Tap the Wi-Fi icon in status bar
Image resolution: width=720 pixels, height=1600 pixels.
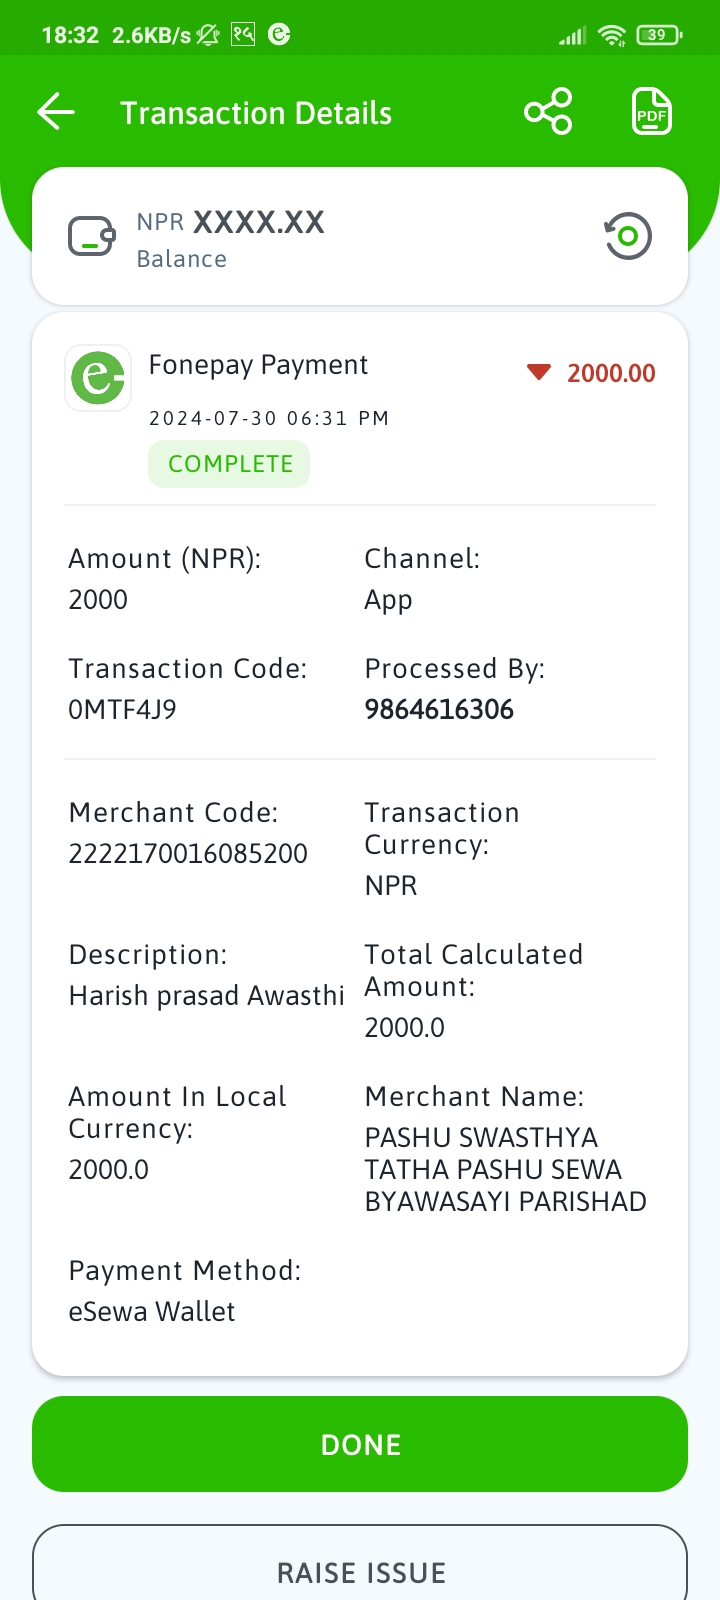coord(611,35)
